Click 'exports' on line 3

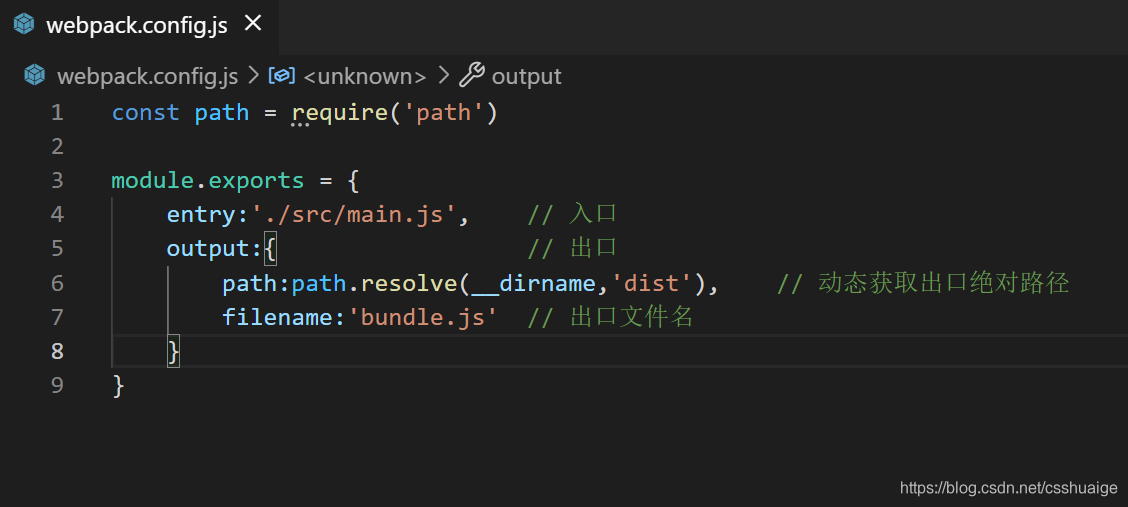click(x=257, y=181)
